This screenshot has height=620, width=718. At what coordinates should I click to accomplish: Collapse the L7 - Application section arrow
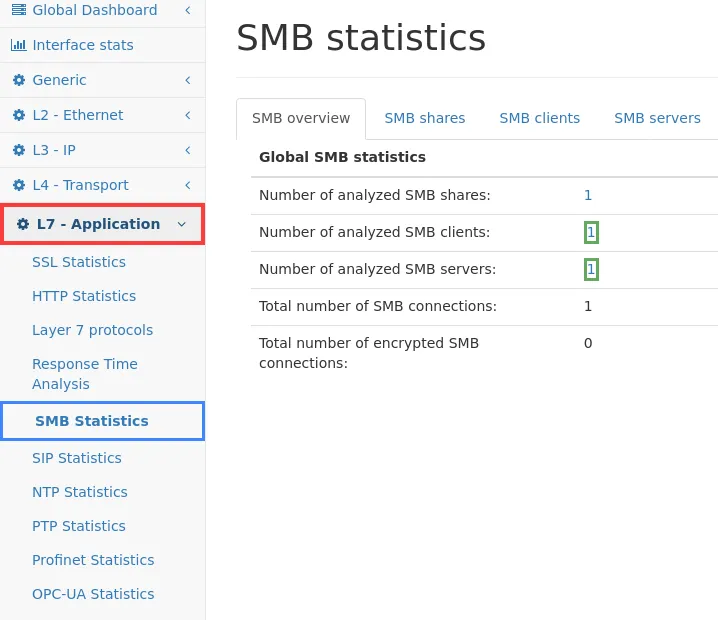pyautogui.click(x=181, y=224)
